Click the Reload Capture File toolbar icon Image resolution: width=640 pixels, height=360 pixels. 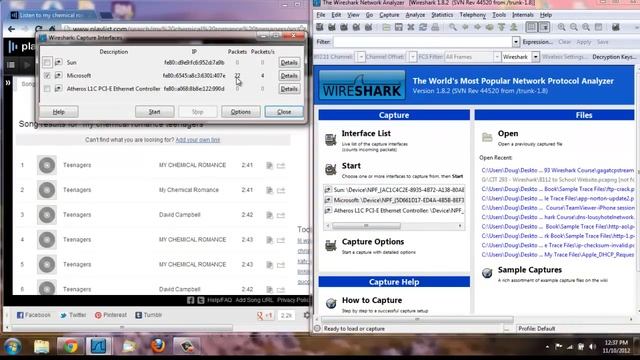pyautogui.click(x=423, y=27)
